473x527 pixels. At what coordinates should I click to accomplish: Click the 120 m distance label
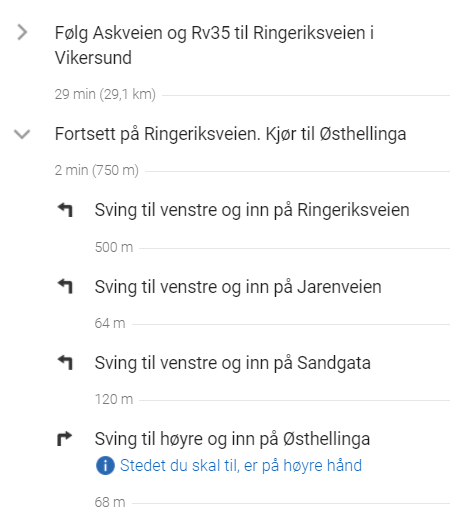coord(114,399)
